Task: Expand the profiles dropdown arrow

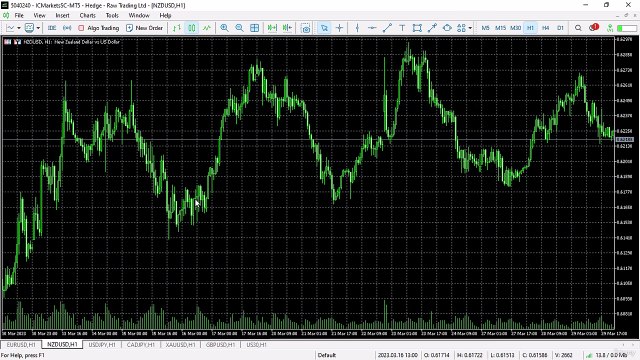Action: (x=38, y=28)
